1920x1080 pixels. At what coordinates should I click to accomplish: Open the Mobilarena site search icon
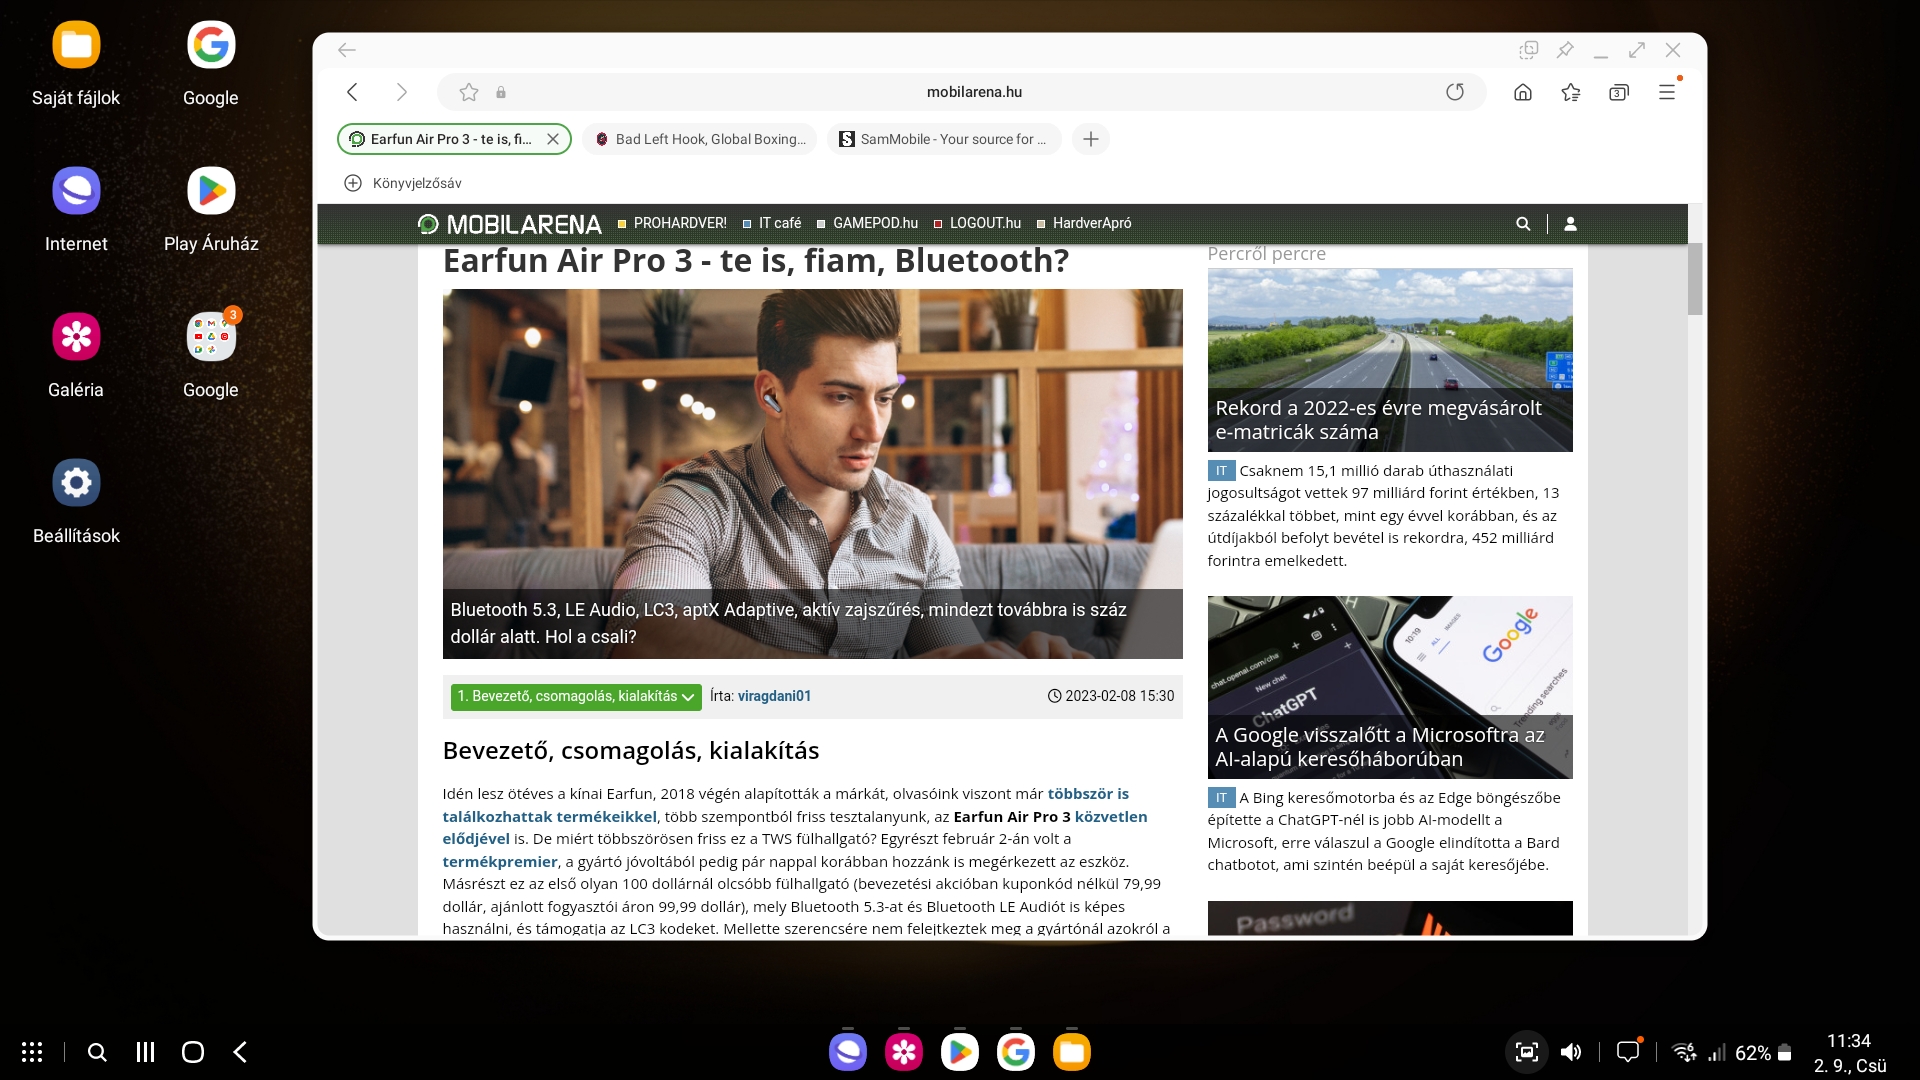(x=1523, y=224)
